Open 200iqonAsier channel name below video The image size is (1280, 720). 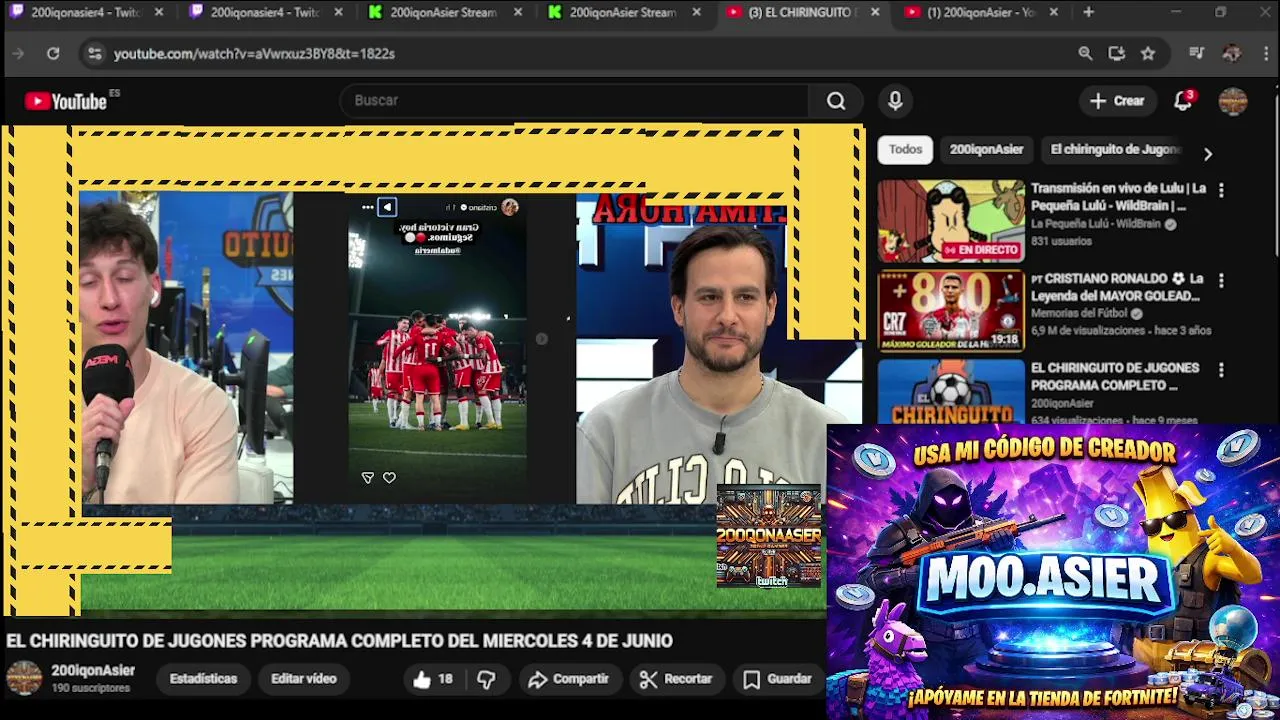(x=93, y=671)
